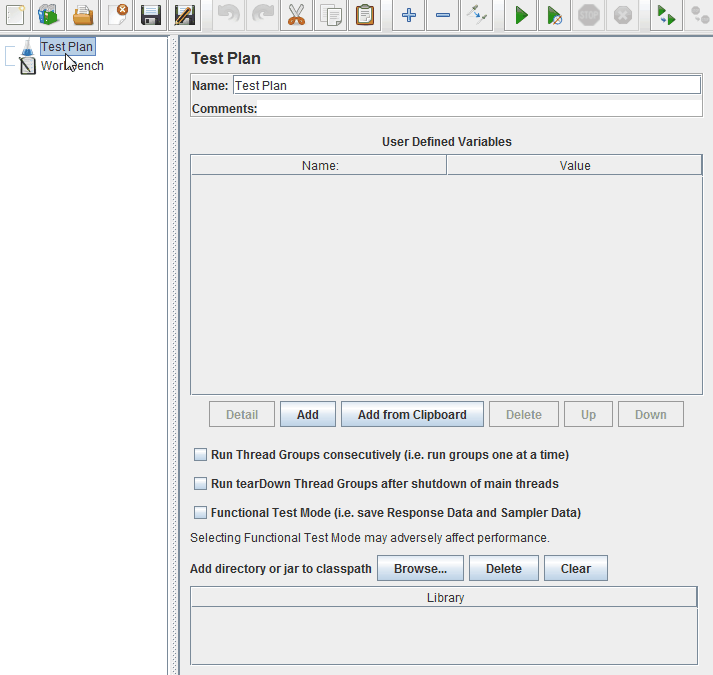The height and width of the screenshot is (675, 713).
Task: Click the Redo arrow icon
Action: click(x=262, y=15)
